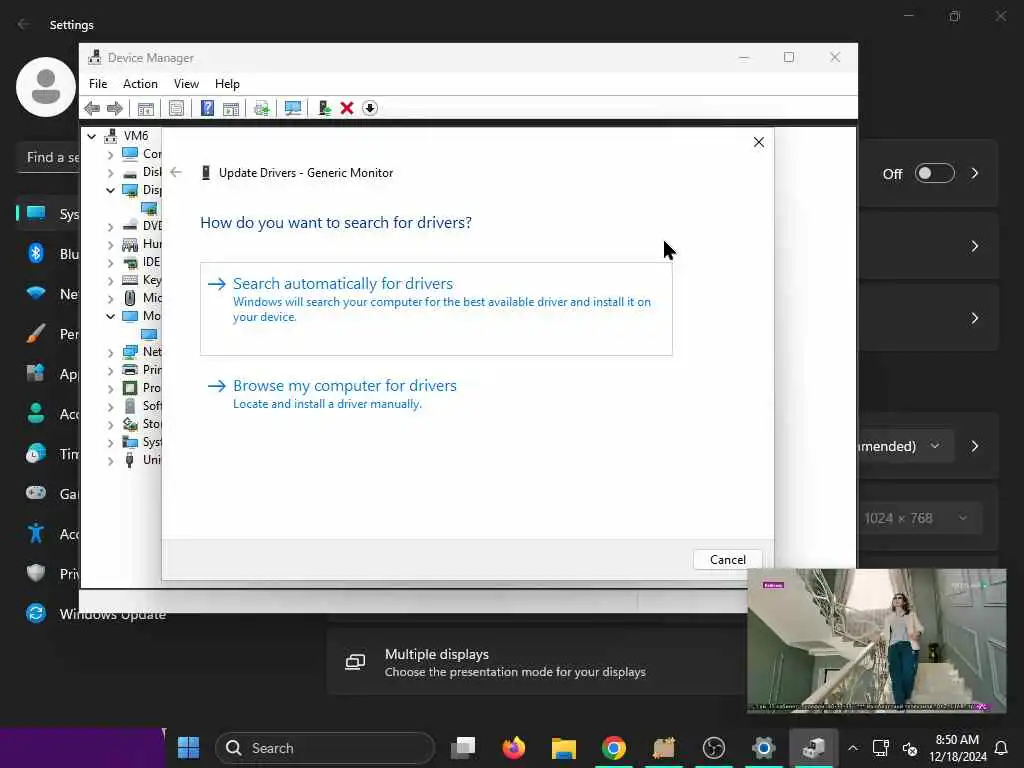Click the red X Uninstall device toolbar icon
Screen dimensions: 1024x768
pyautogui.click(x=347, y=108)
